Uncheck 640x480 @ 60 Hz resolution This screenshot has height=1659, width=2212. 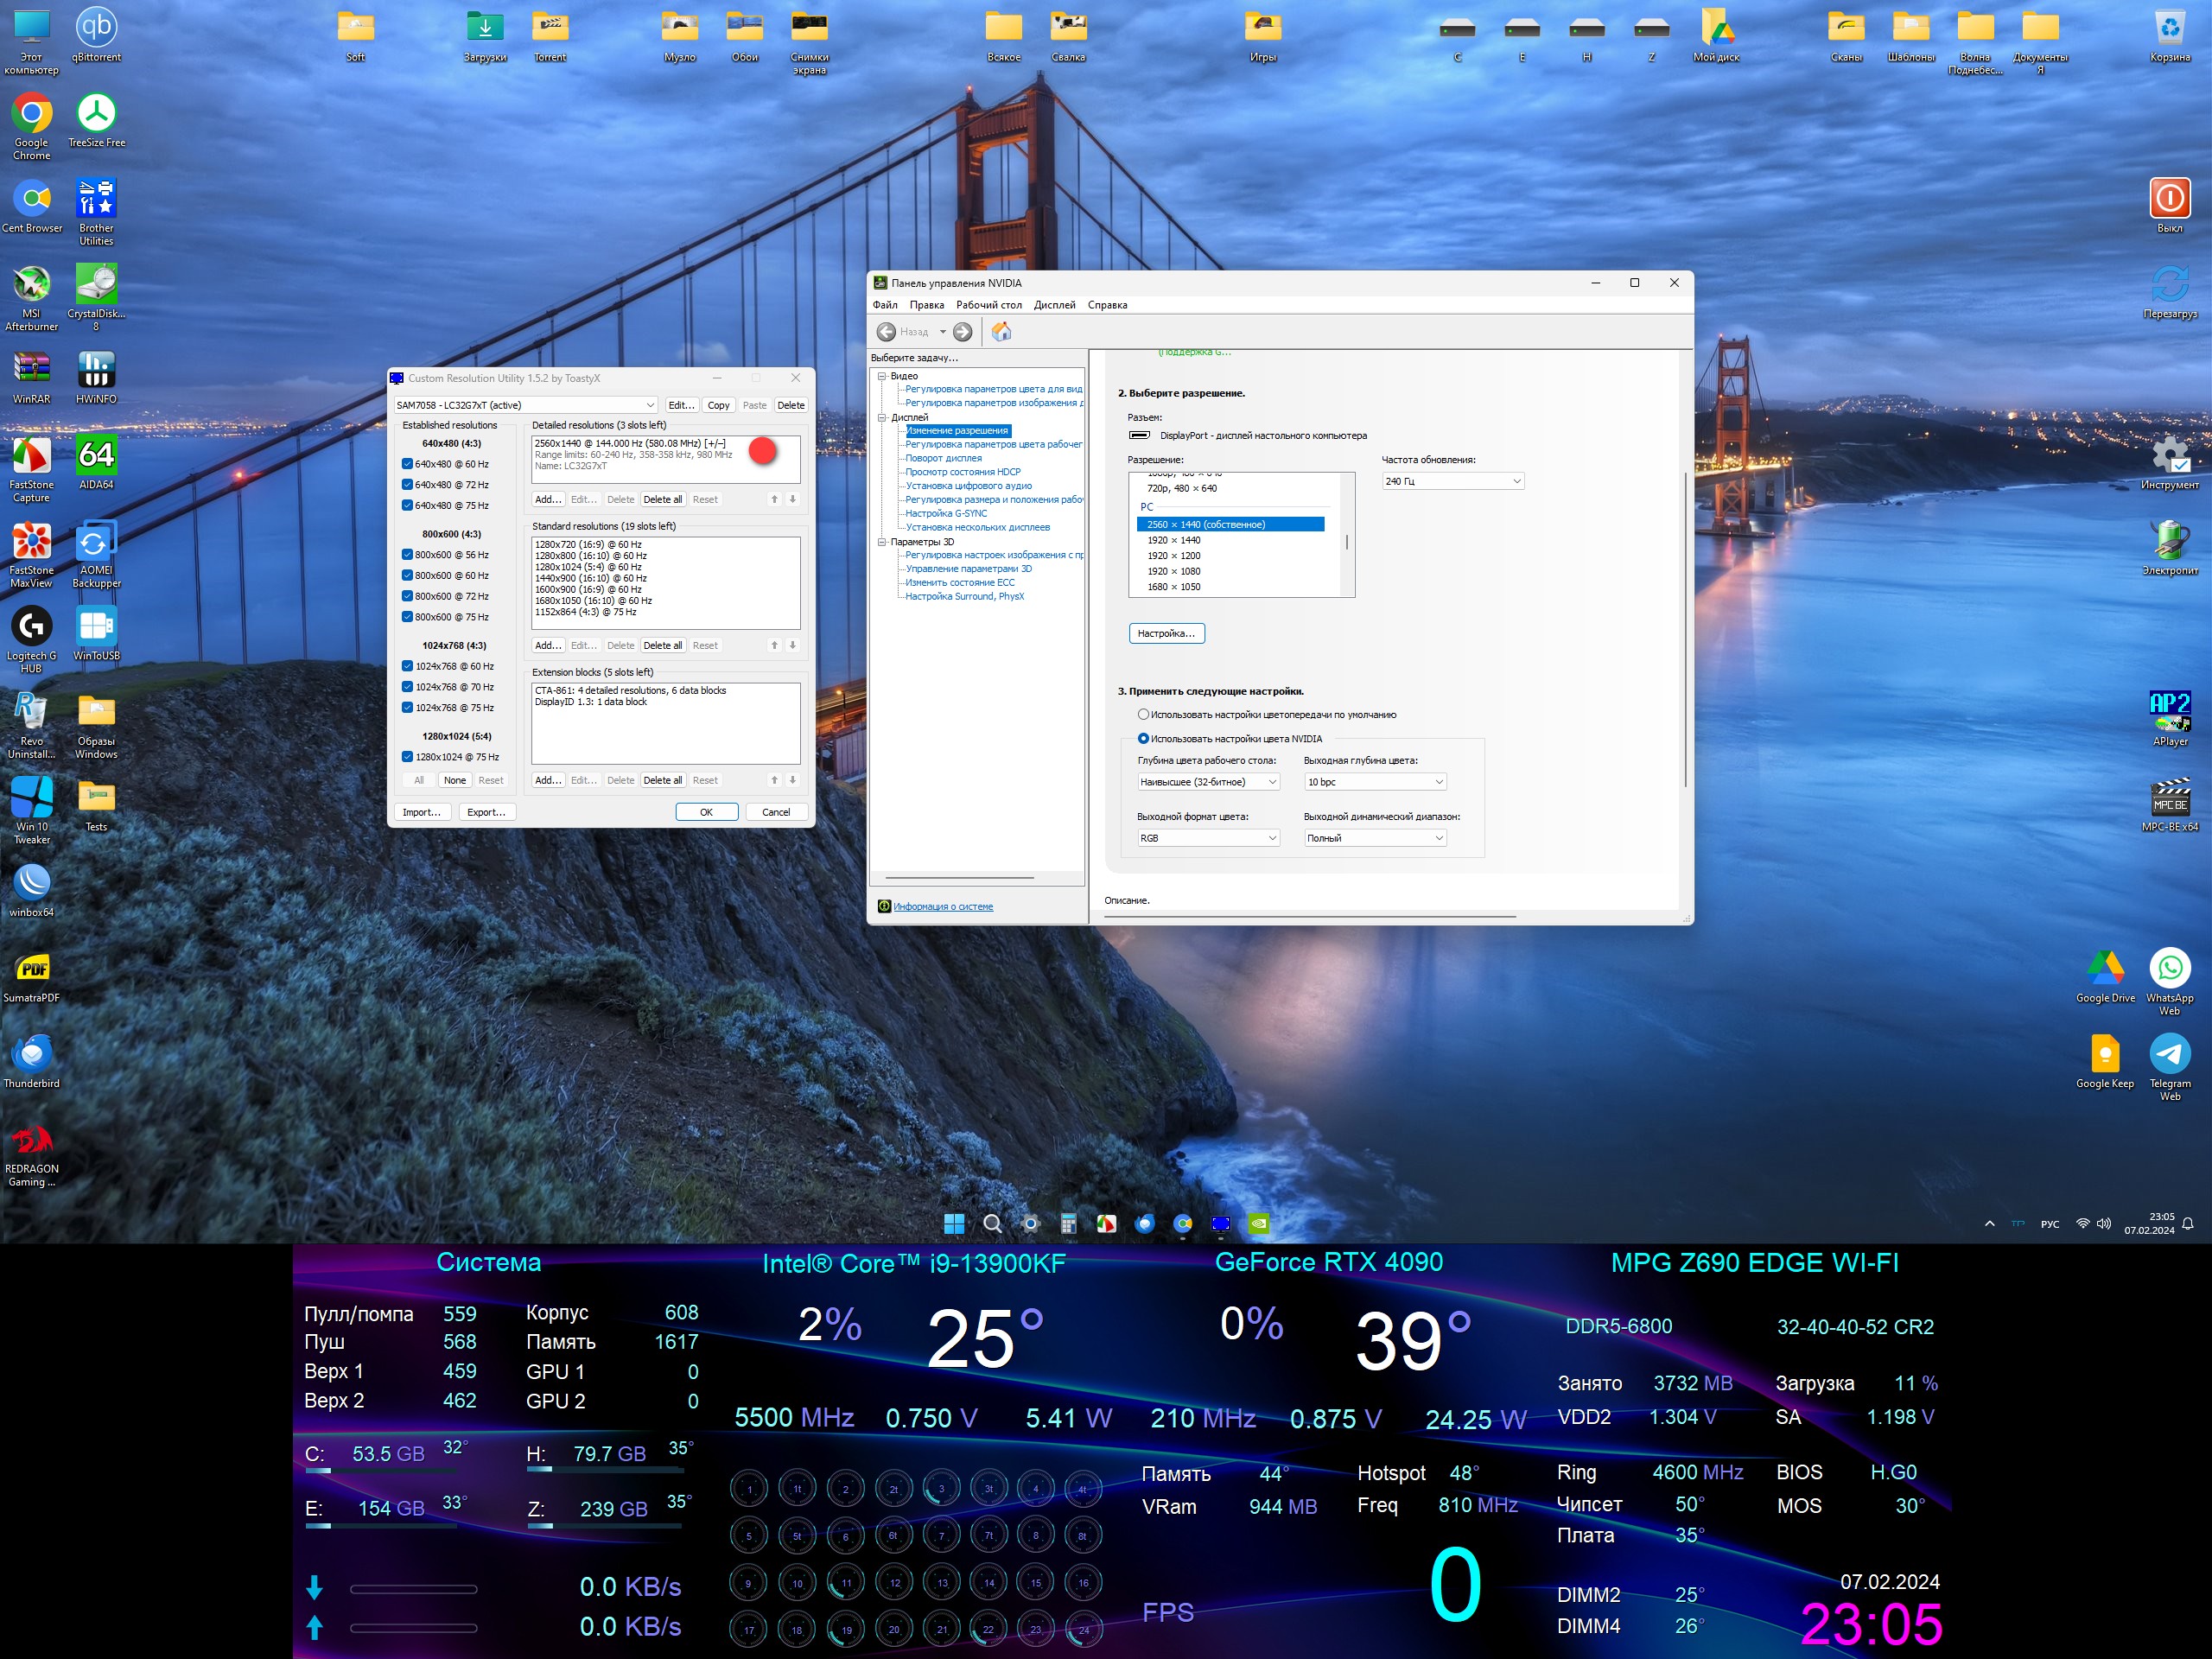coord(407,464)
